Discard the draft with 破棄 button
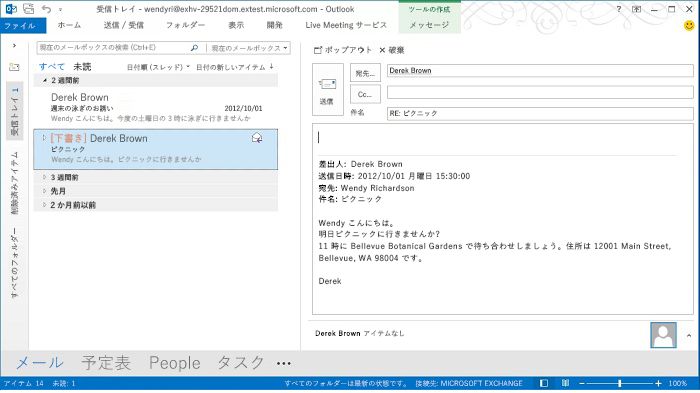The width and height of the screenshot is (700, 393). coord(392,50)
